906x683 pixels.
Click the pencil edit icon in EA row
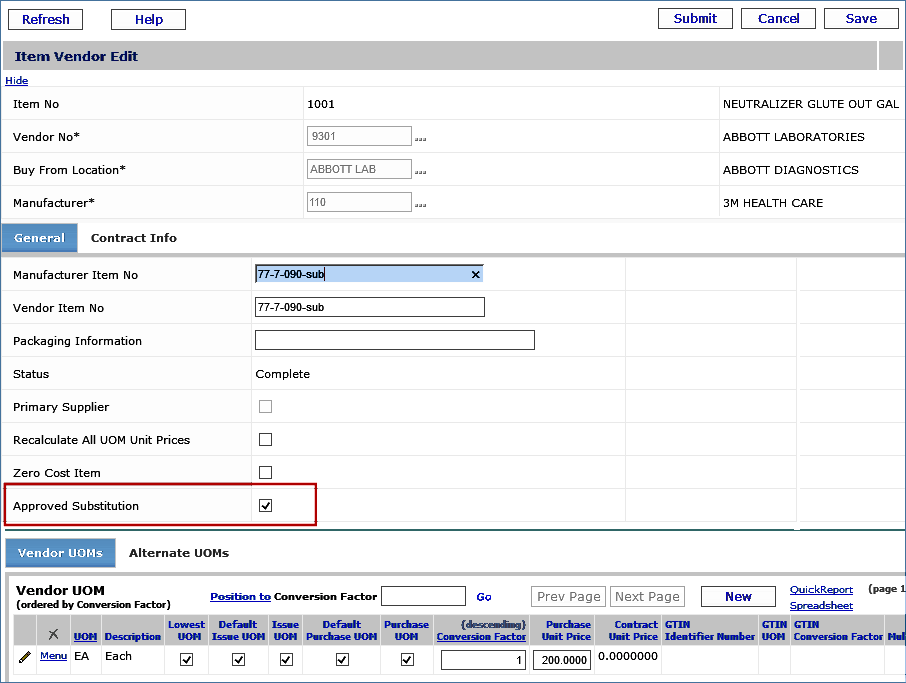point(25,657)
